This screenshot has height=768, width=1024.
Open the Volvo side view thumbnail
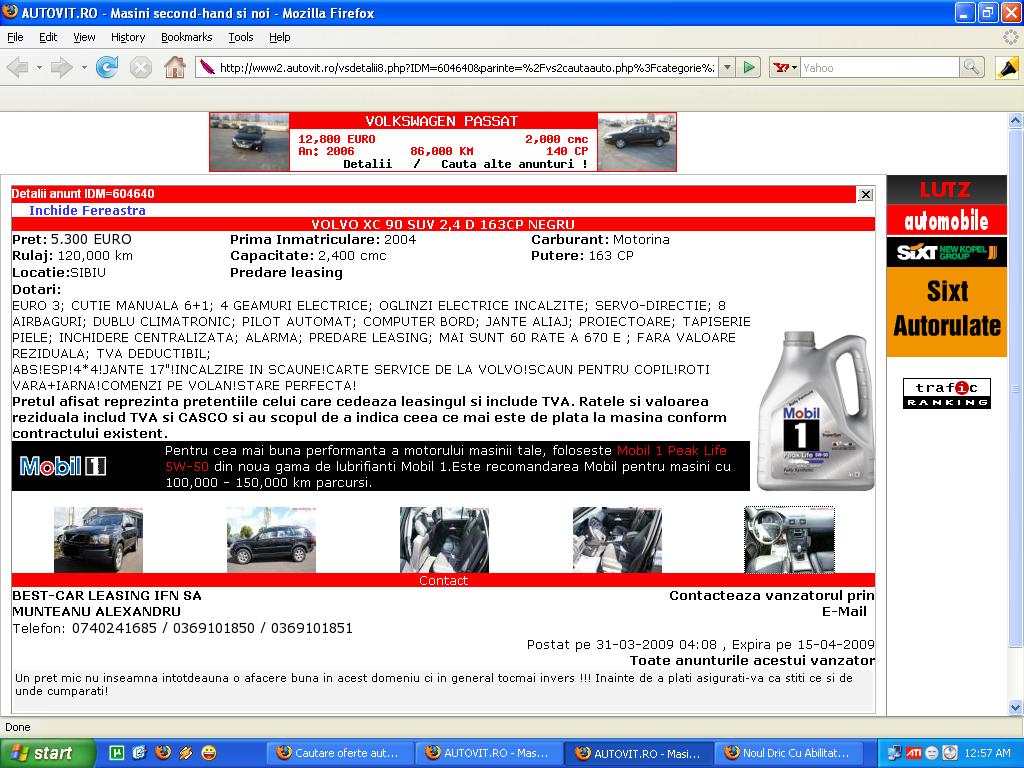[271, 540]
